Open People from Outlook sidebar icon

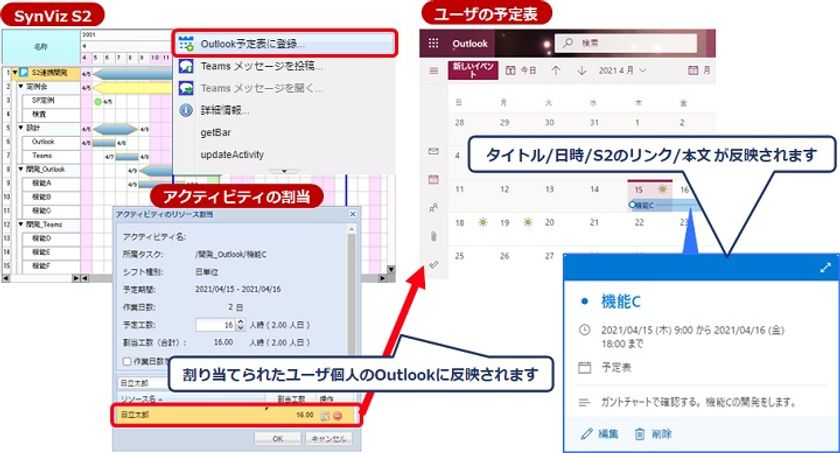434,208
